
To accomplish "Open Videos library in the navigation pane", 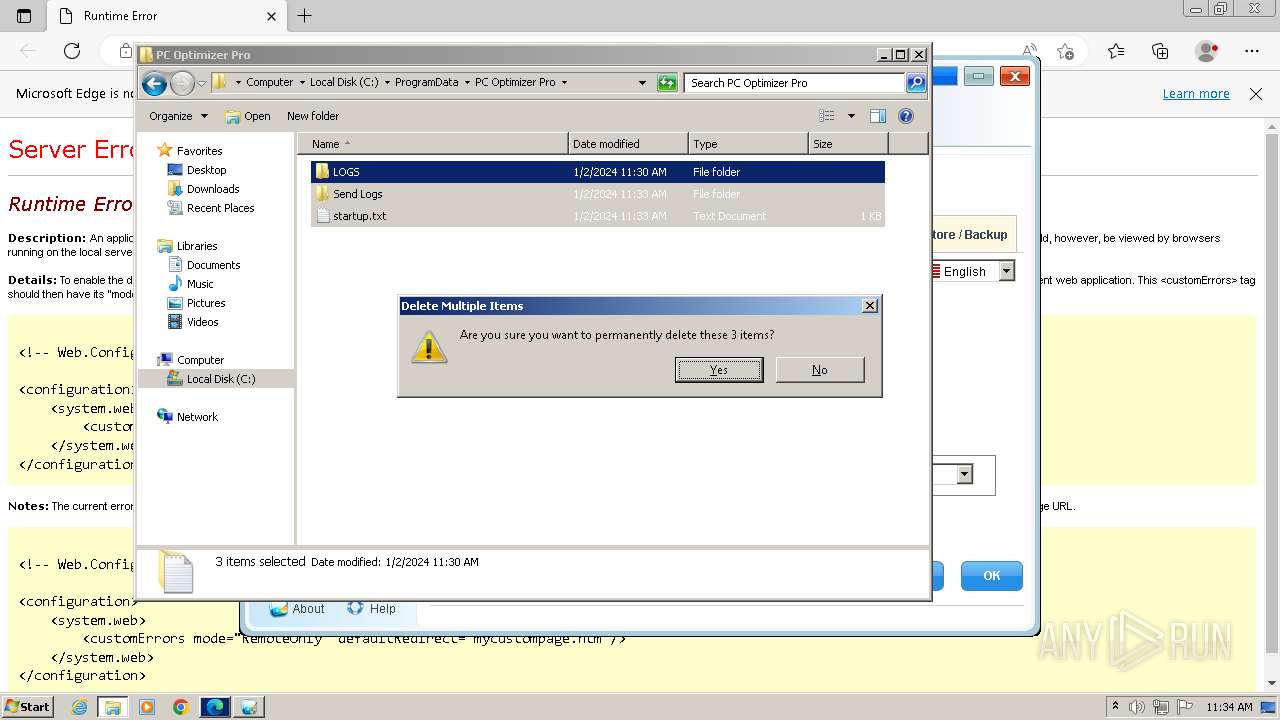I will click(193, 322).
